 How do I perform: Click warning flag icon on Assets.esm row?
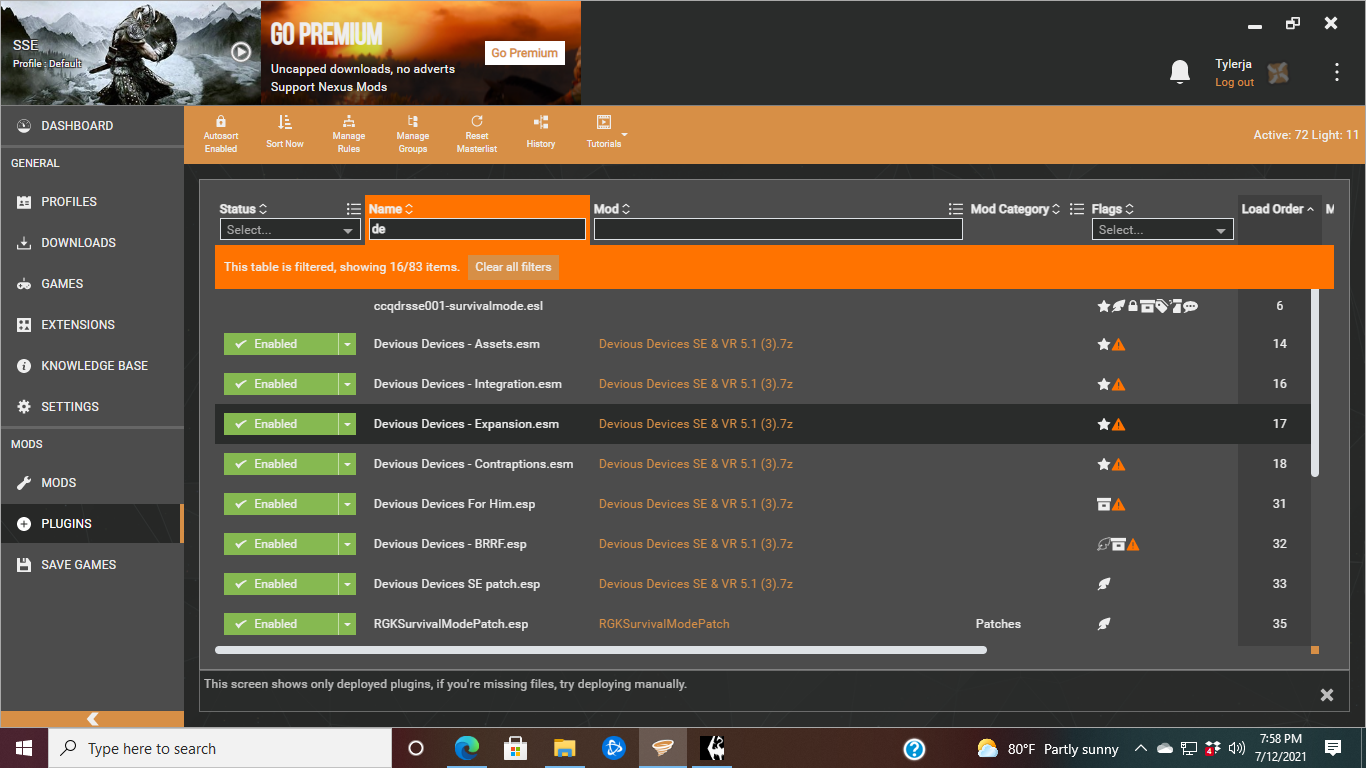[1119, 344]
